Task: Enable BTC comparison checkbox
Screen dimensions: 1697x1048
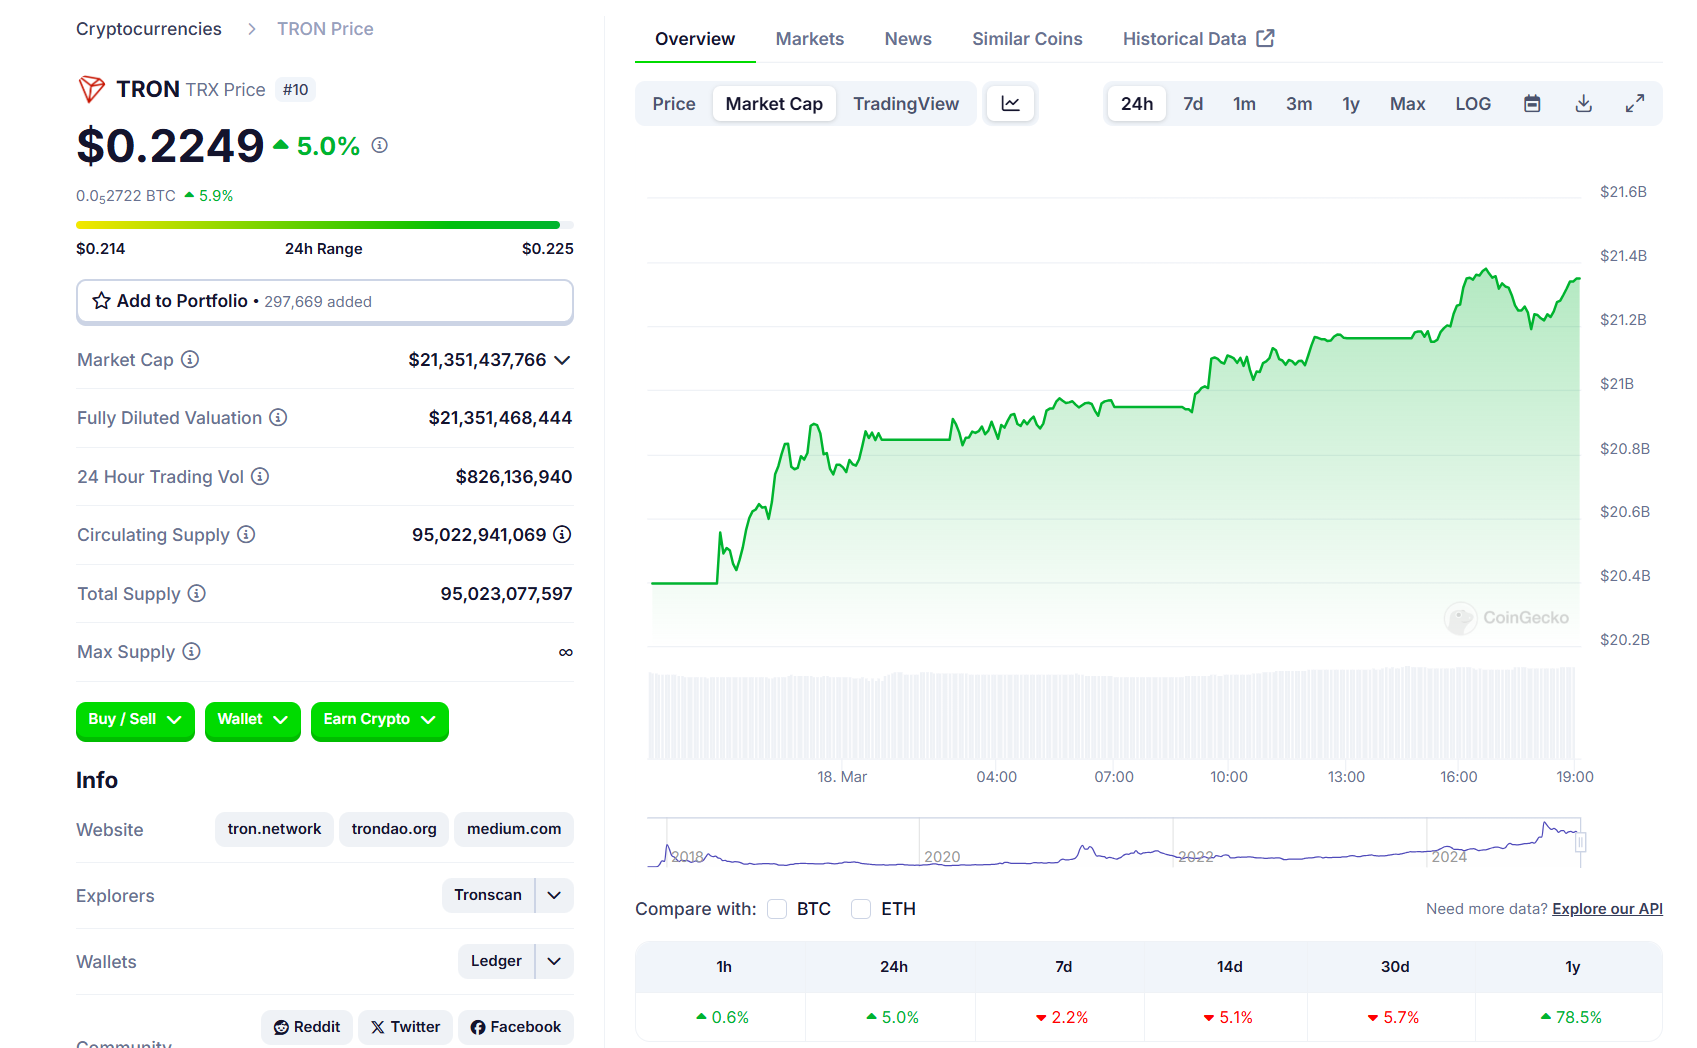Action: [x=777, y=909]
